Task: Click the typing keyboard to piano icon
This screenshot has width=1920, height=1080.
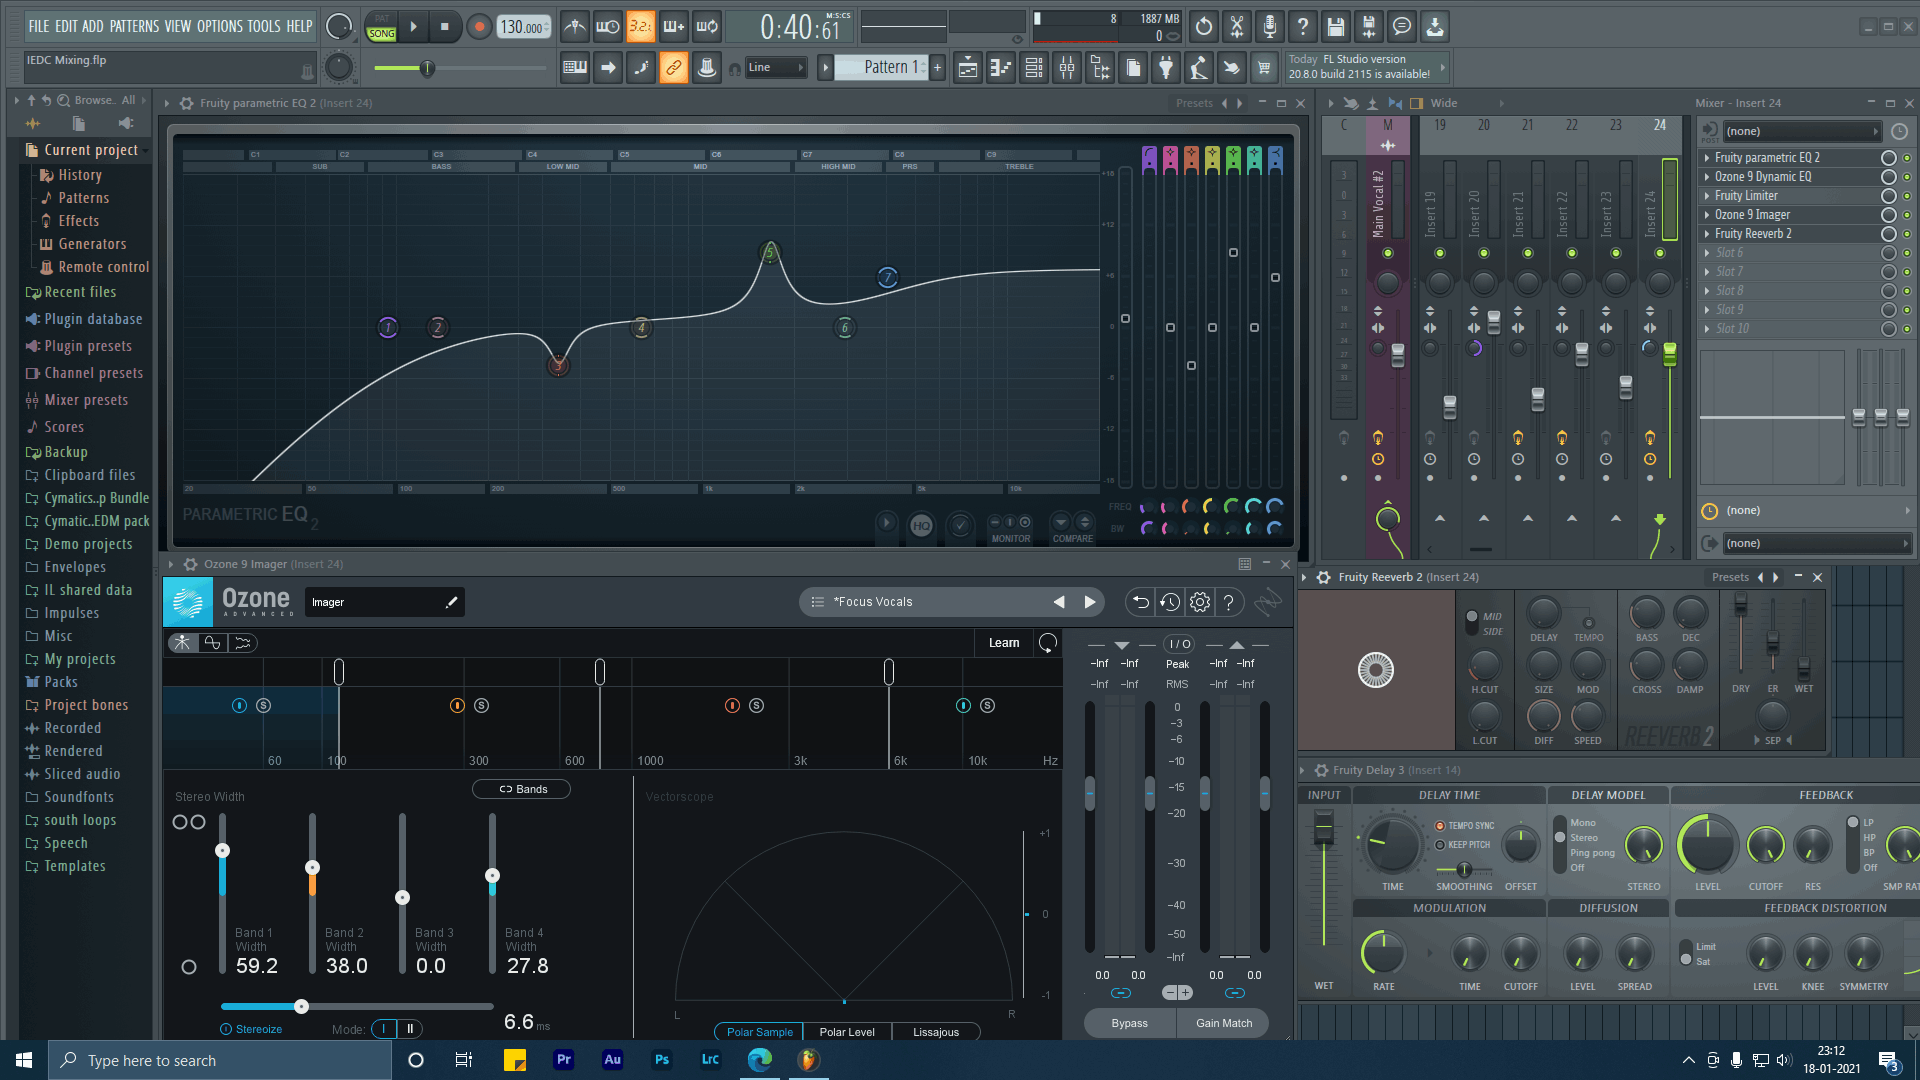Action: [x=575, y=68]
